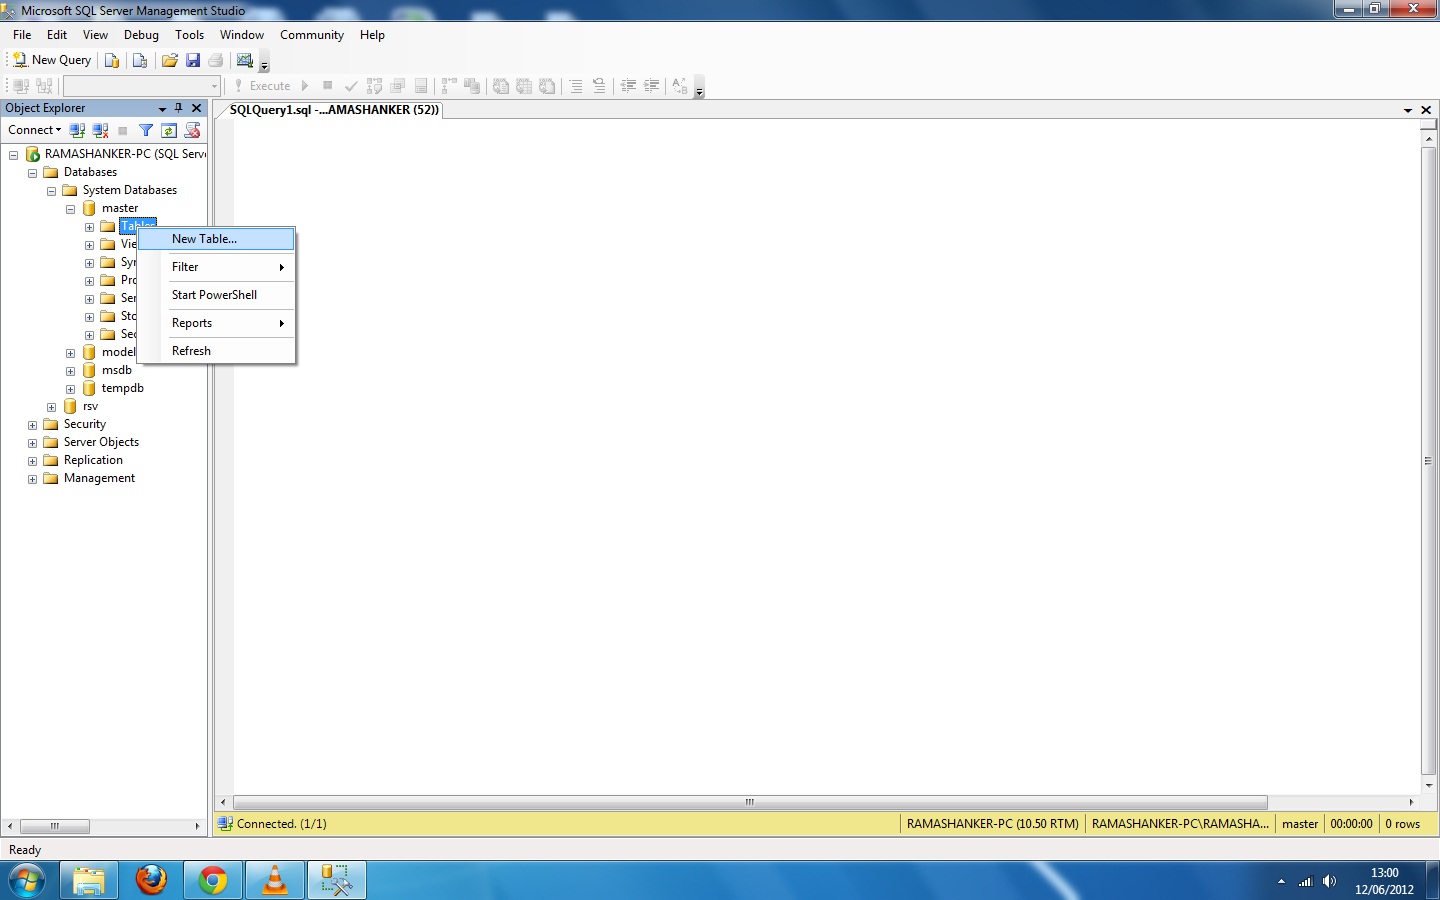Click the Print icon in the toolbar
Image resolution: width=1440 pixels, height=900 pixels.
pyautogui.click(x=216, y=60)
